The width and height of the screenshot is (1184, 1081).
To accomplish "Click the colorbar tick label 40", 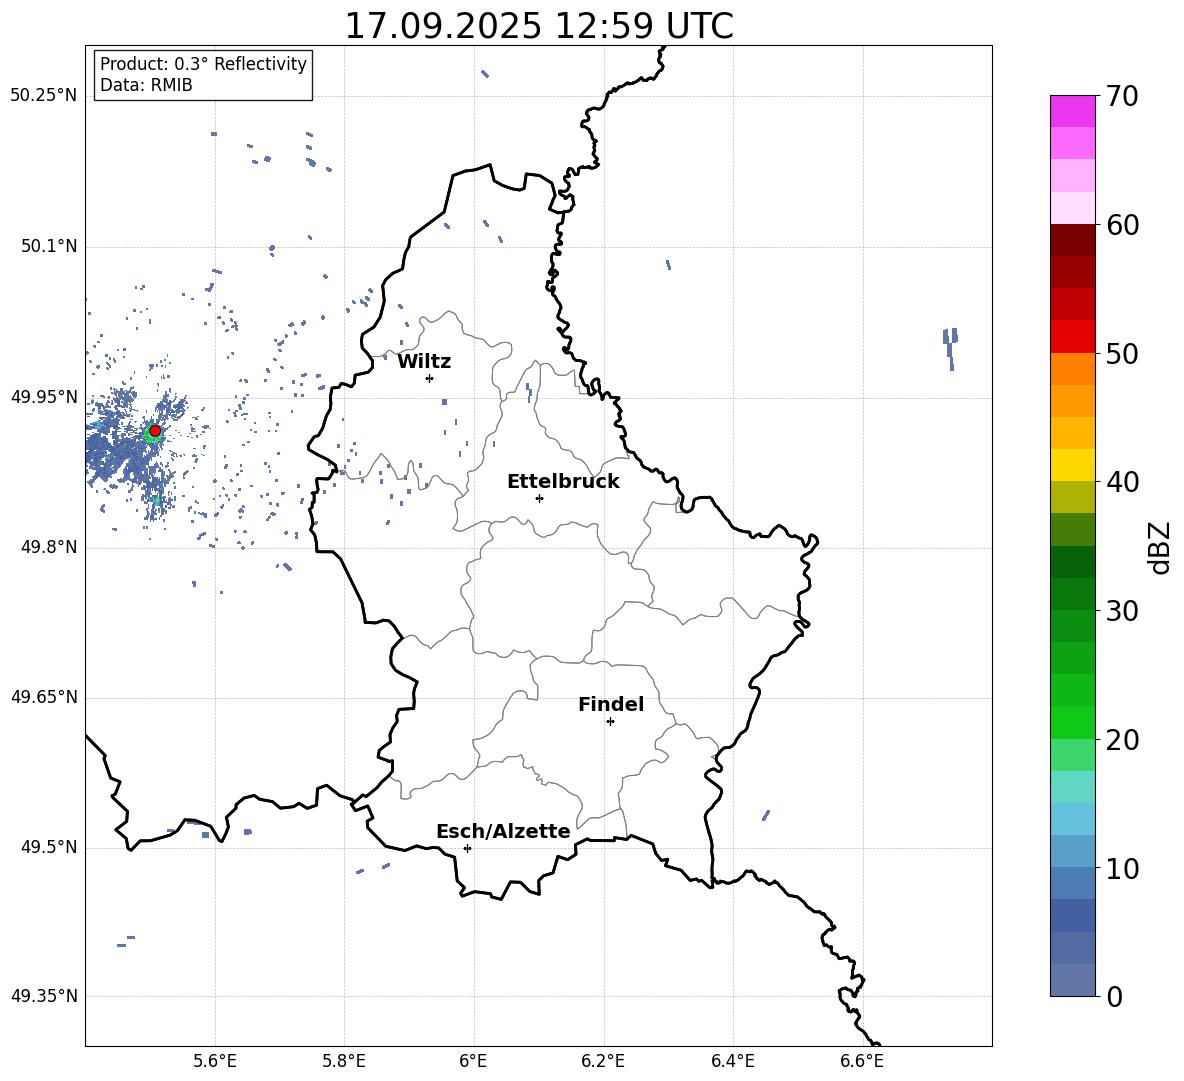I will (1122, 482).
